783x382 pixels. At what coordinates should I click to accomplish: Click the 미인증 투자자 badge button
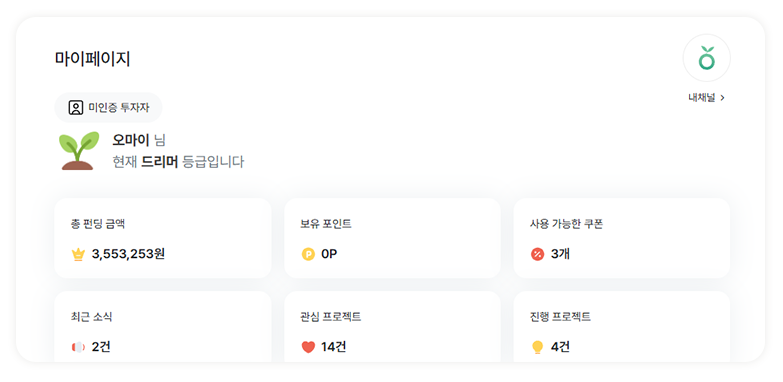pos(108,107)
